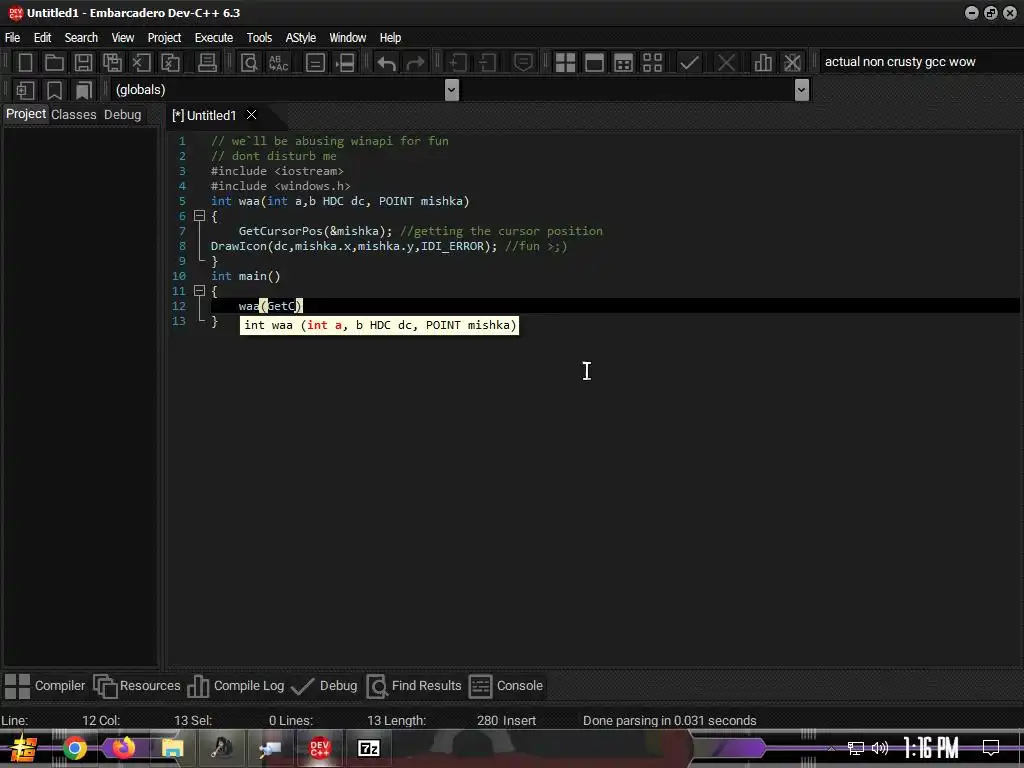
Task: Open the Tools menu
Action: tap(259, 38)
